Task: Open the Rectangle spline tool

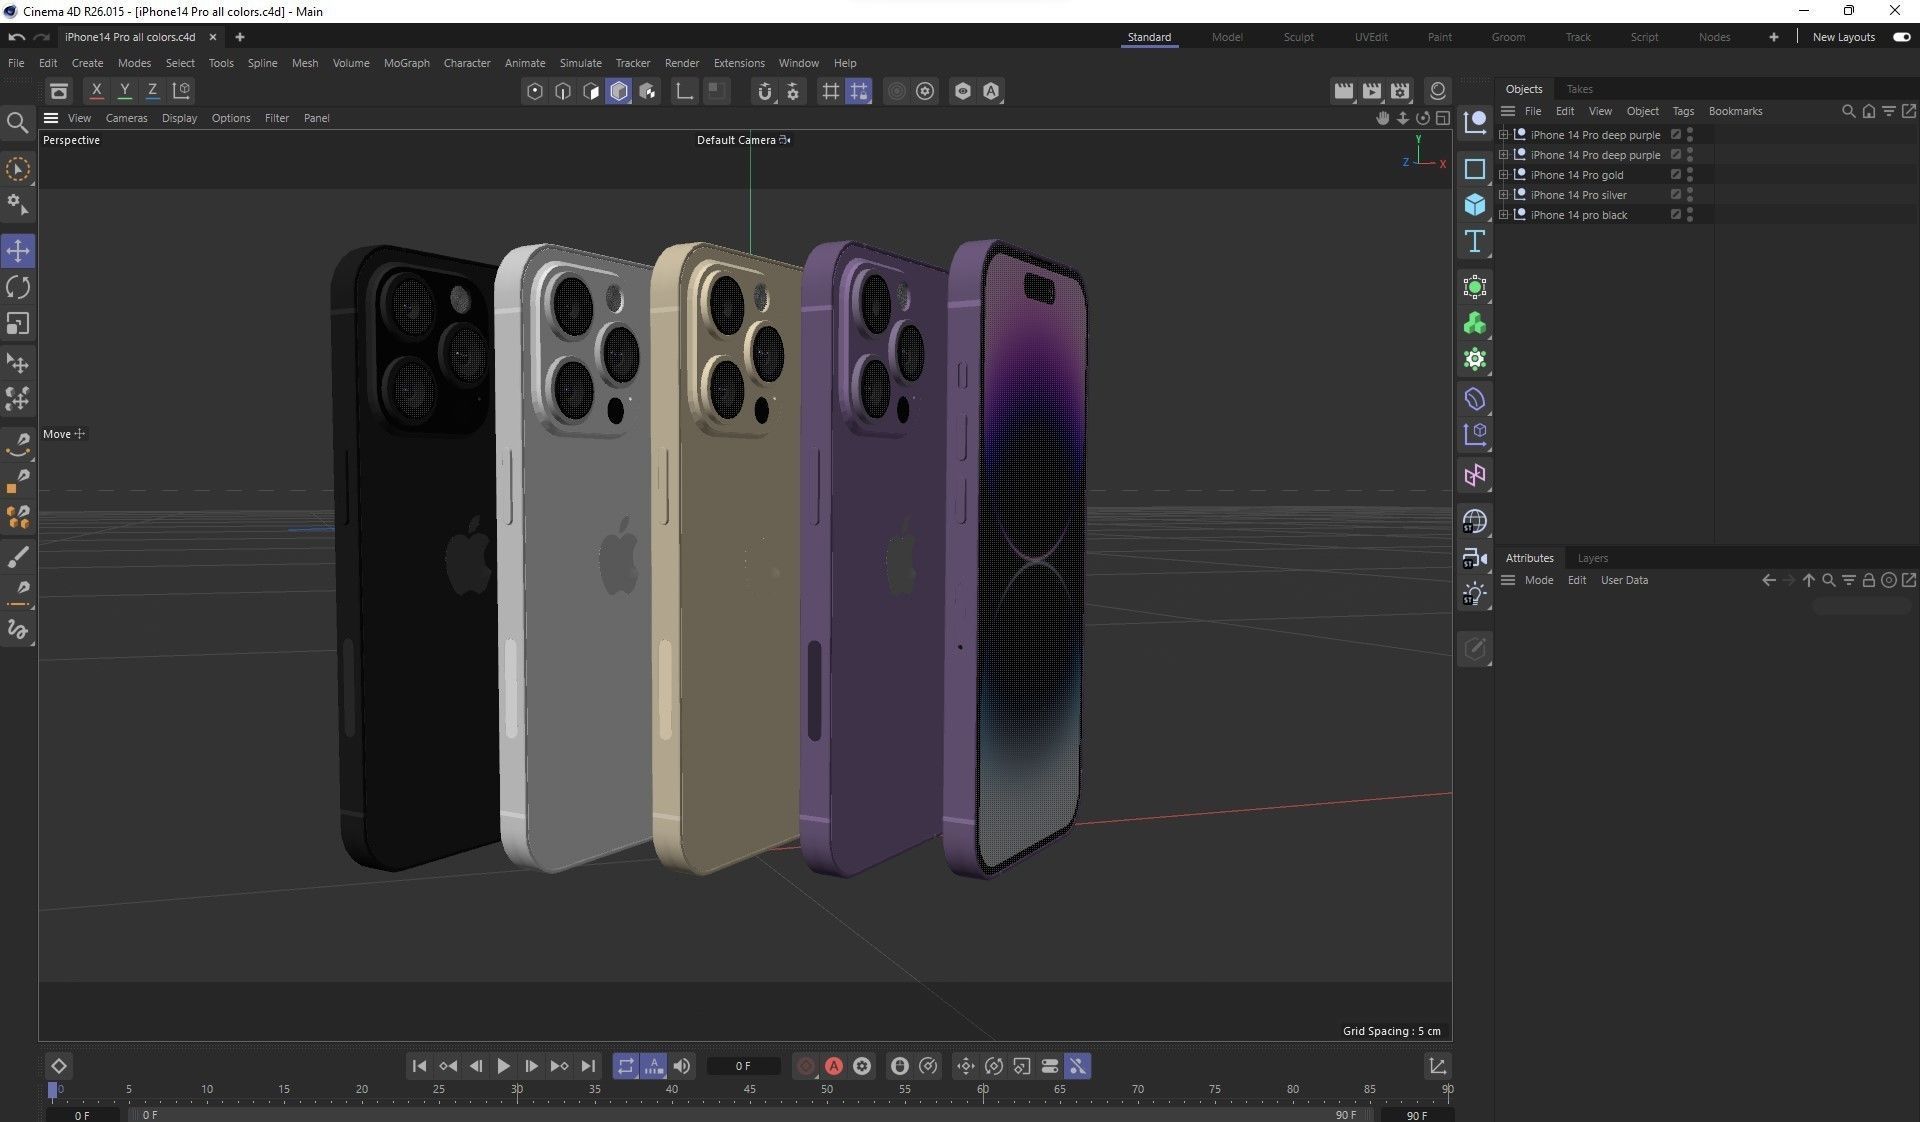Action: tap(1474, 168)
